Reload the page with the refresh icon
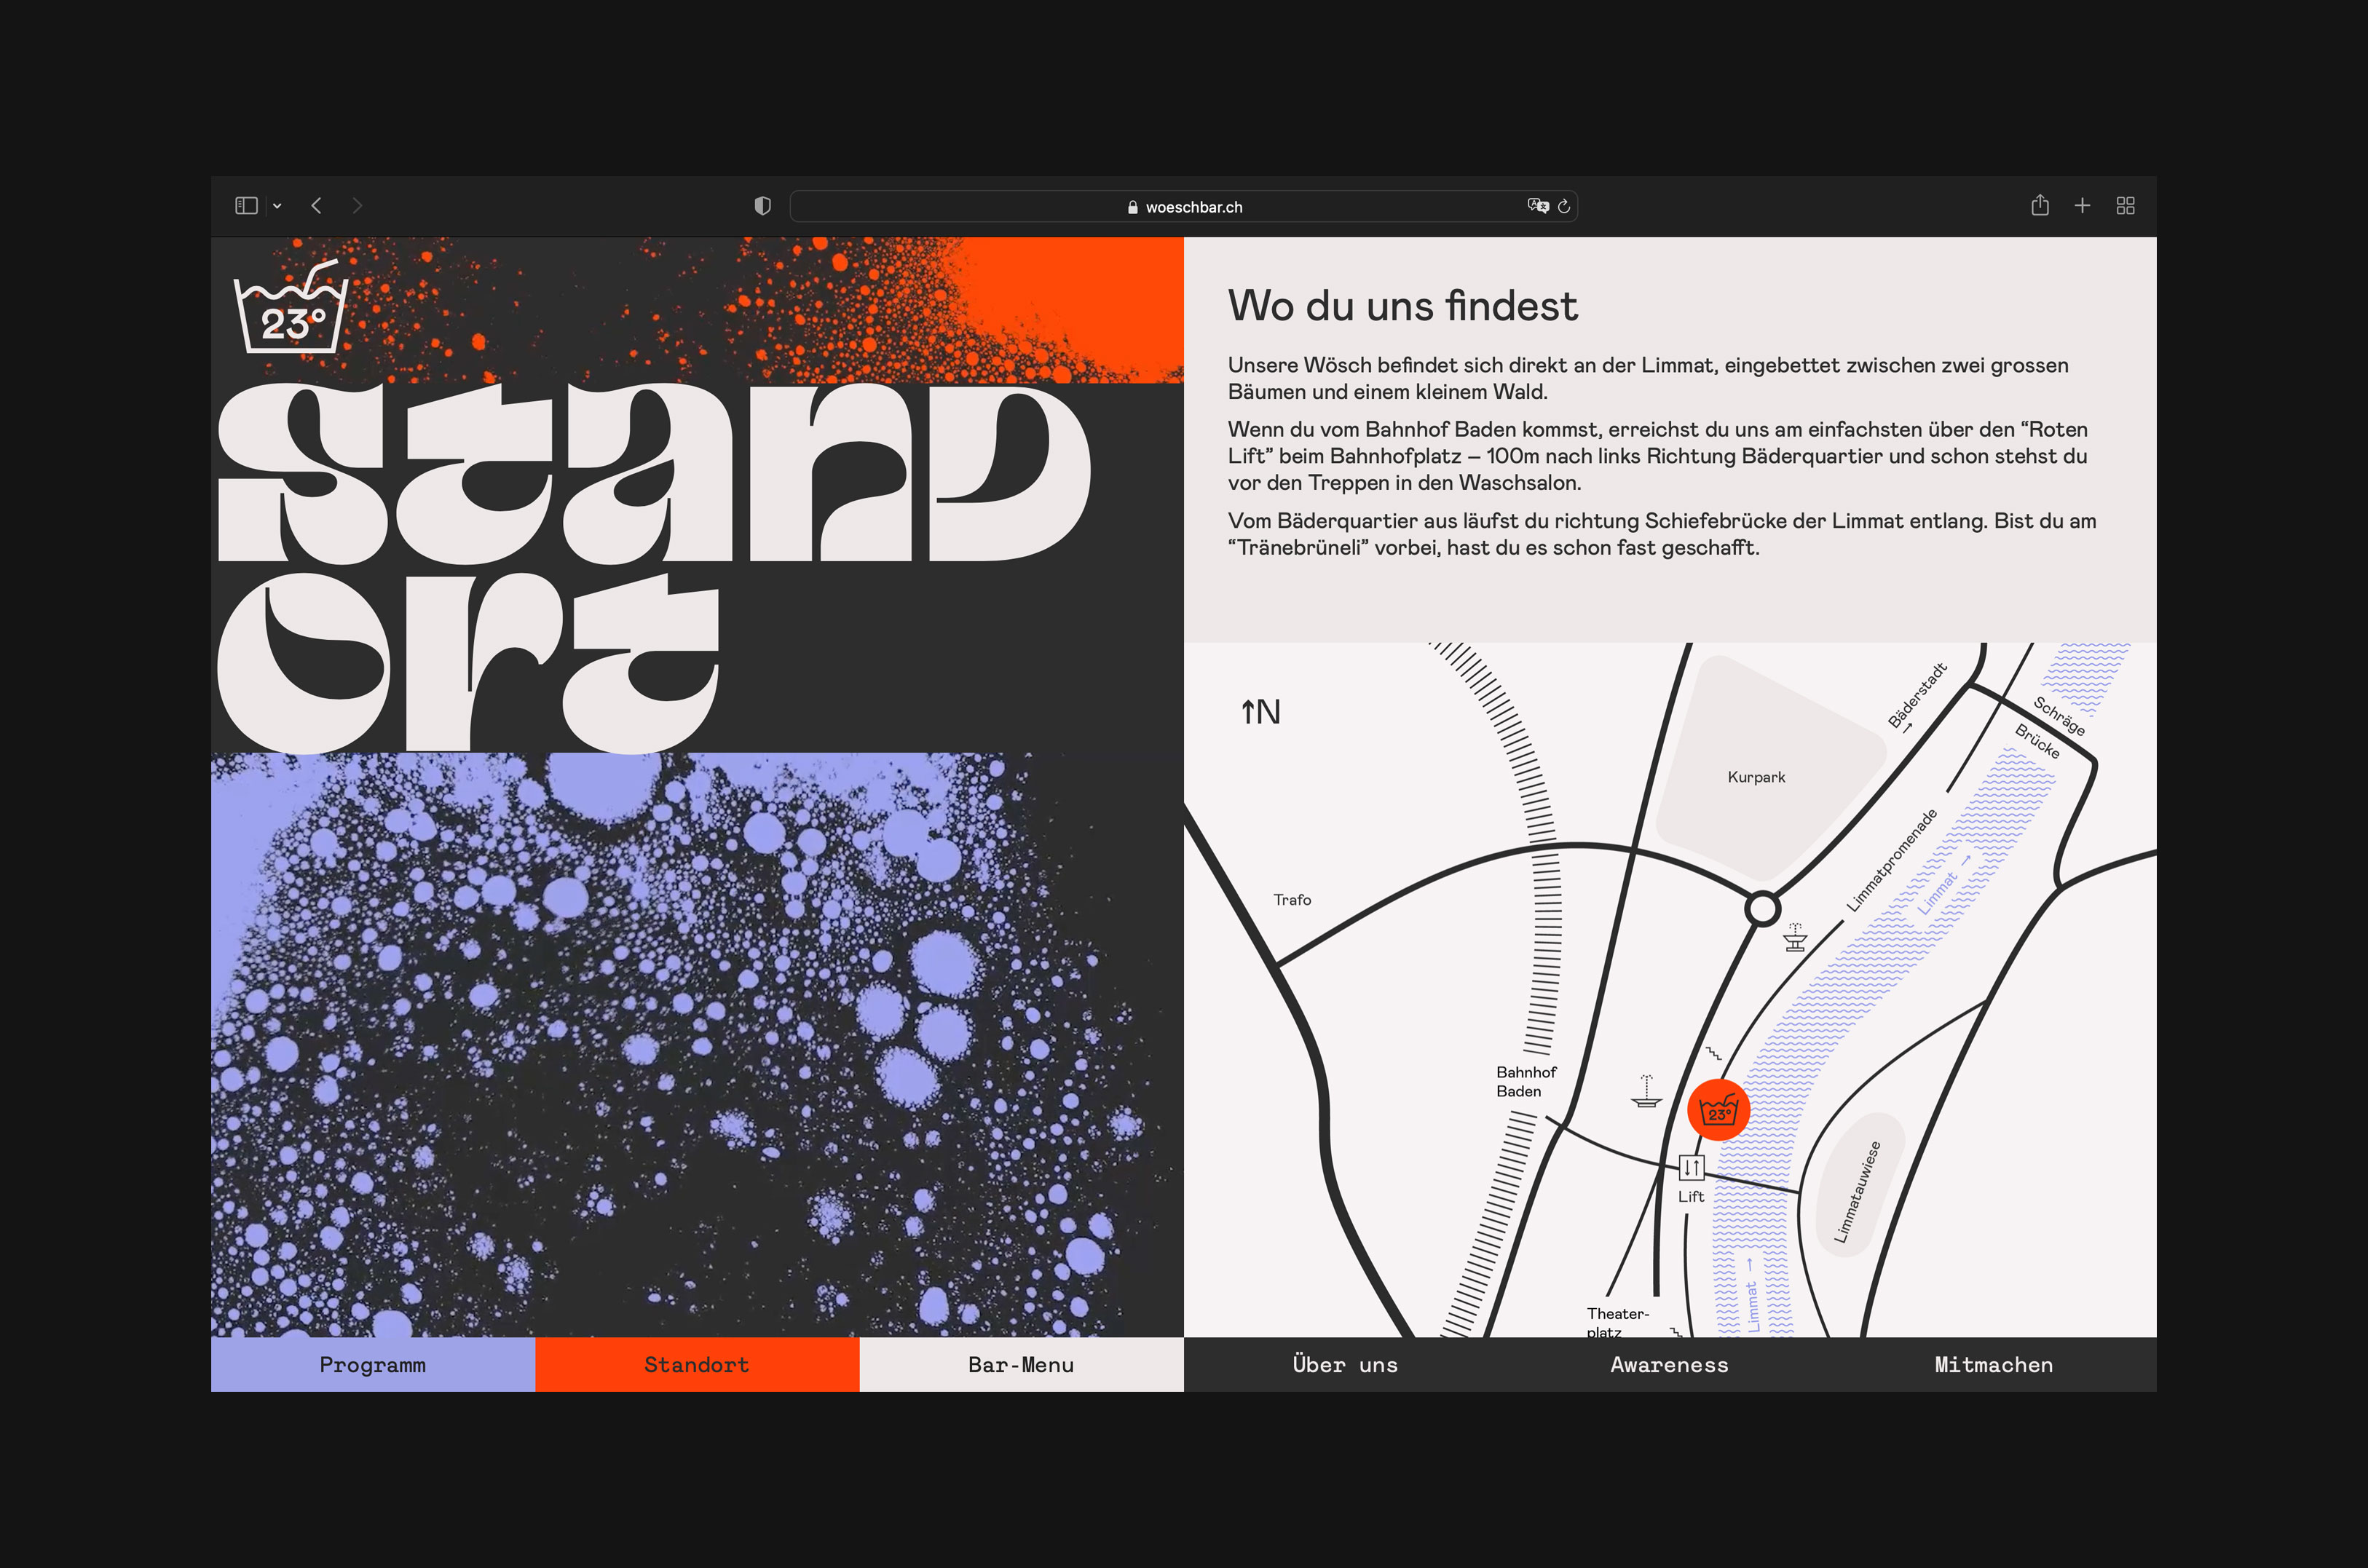 1564,207
